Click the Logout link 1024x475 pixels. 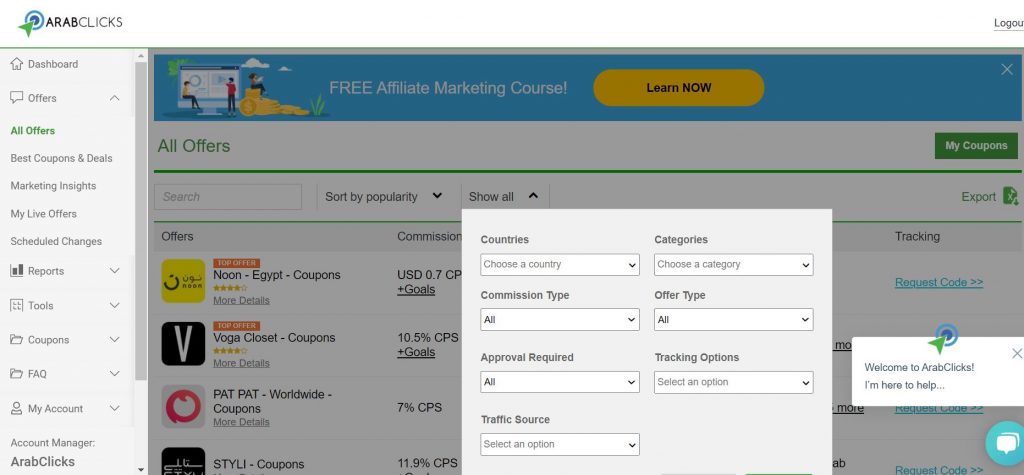point(1008,23)
